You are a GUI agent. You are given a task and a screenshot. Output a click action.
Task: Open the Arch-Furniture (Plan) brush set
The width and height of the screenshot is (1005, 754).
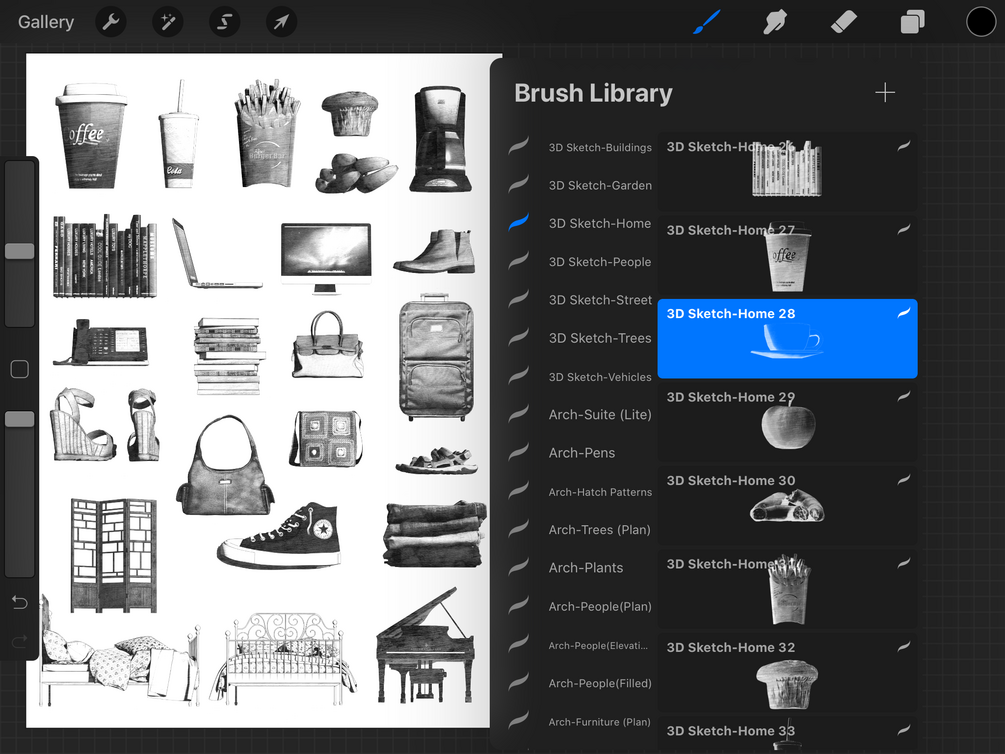[x=599, y=722]
